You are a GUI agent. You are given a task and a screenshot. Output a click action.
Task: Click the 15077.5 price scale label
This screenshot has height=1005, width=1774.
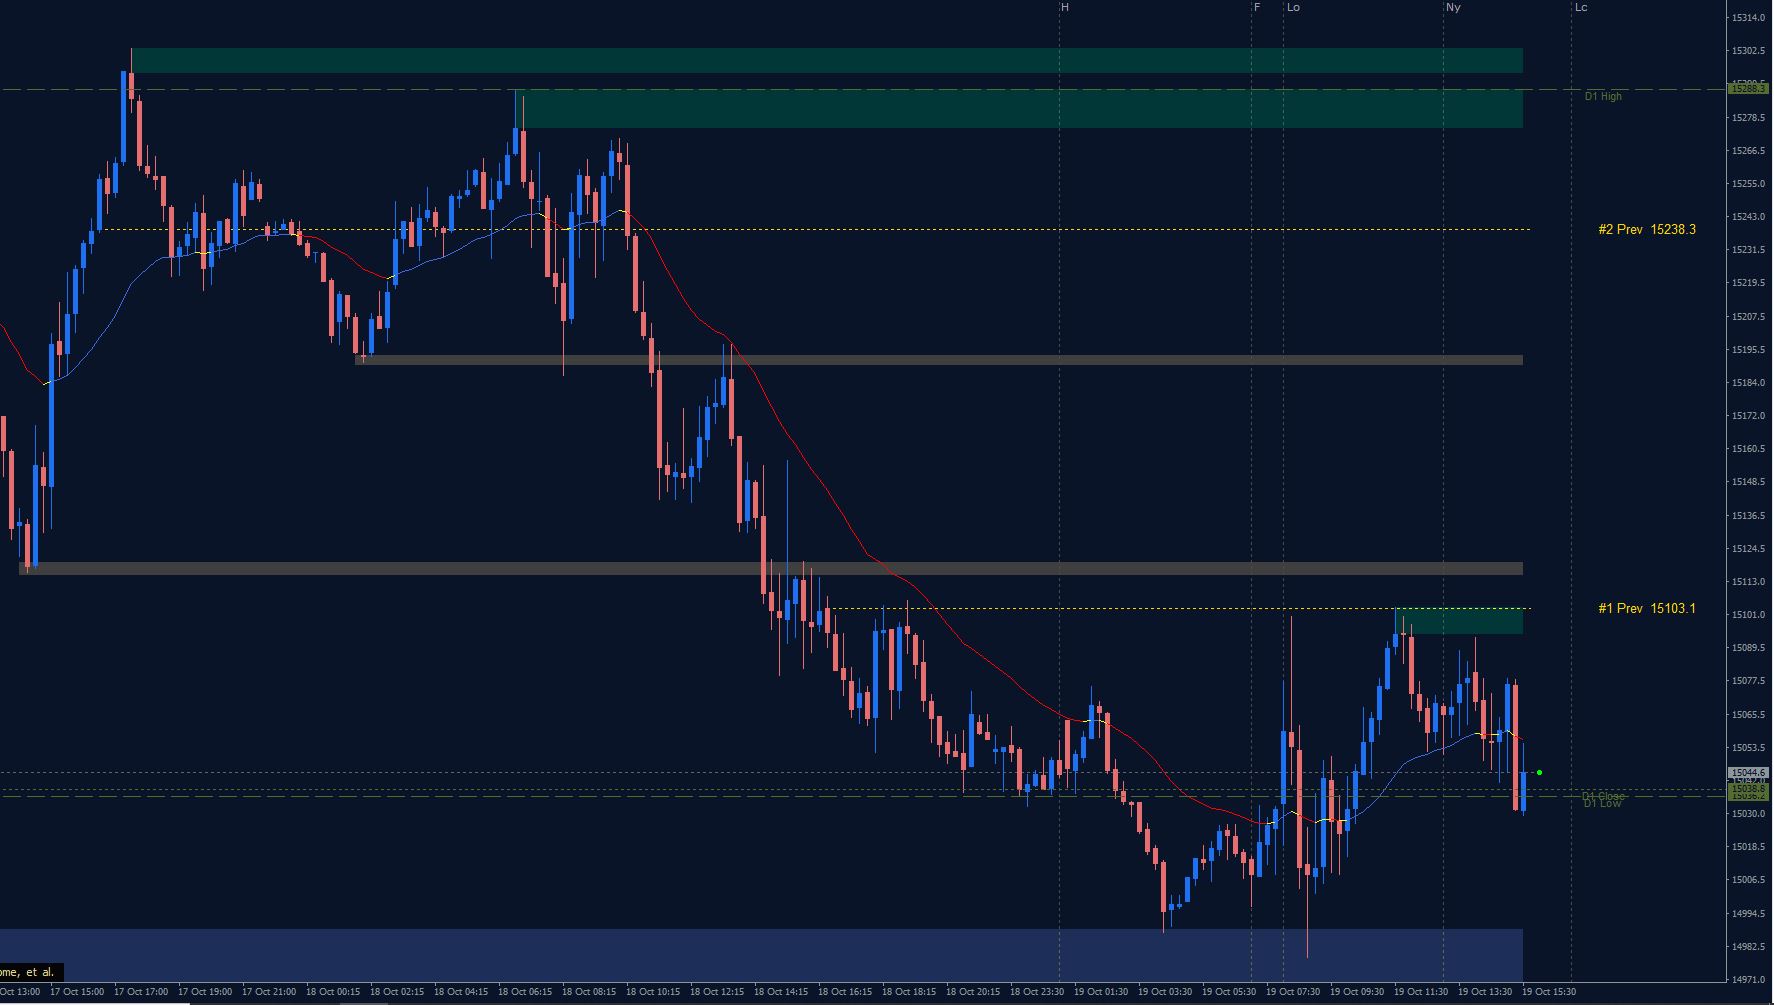click(1749, 681)
